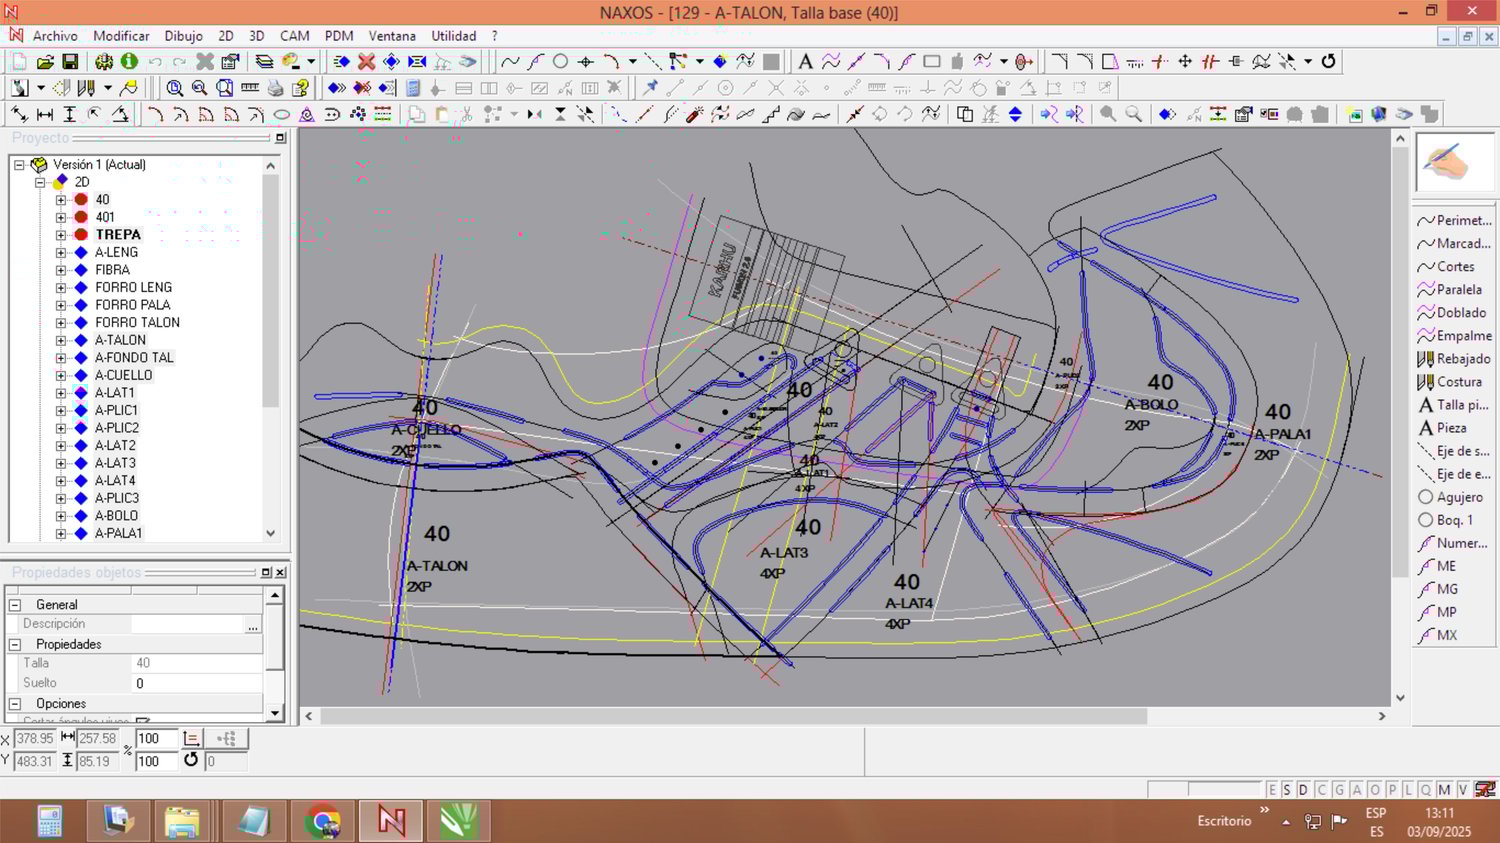The width and height of the screenshot is (1500, 843).
Task: Click the green information icon
Action: click(129, 62)
